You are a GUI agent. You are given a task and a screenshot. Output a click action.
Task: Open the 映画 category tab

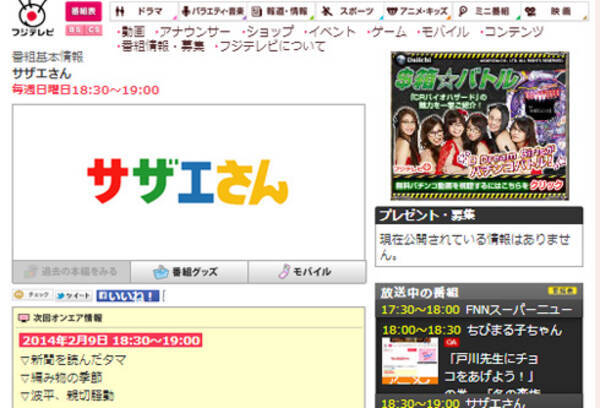point(554,11)
